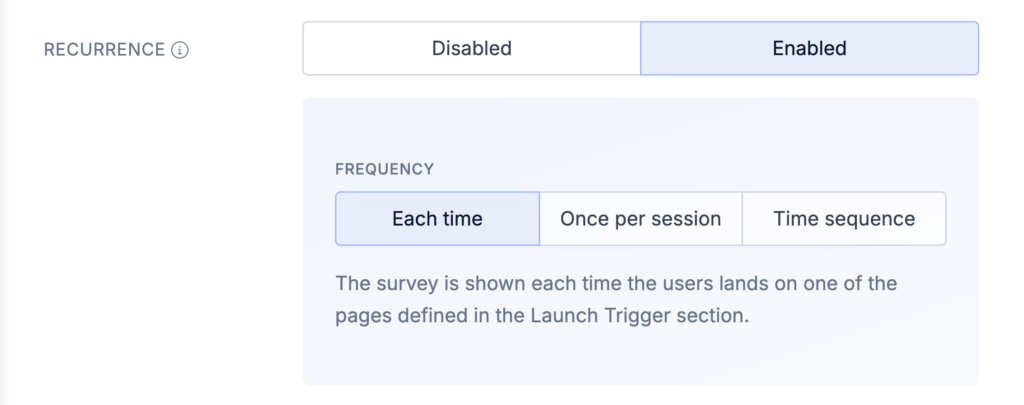The width and height of the screenshot is (1024, 405).
Task: Set frequency to Once per session
Action: click(640, 219)
